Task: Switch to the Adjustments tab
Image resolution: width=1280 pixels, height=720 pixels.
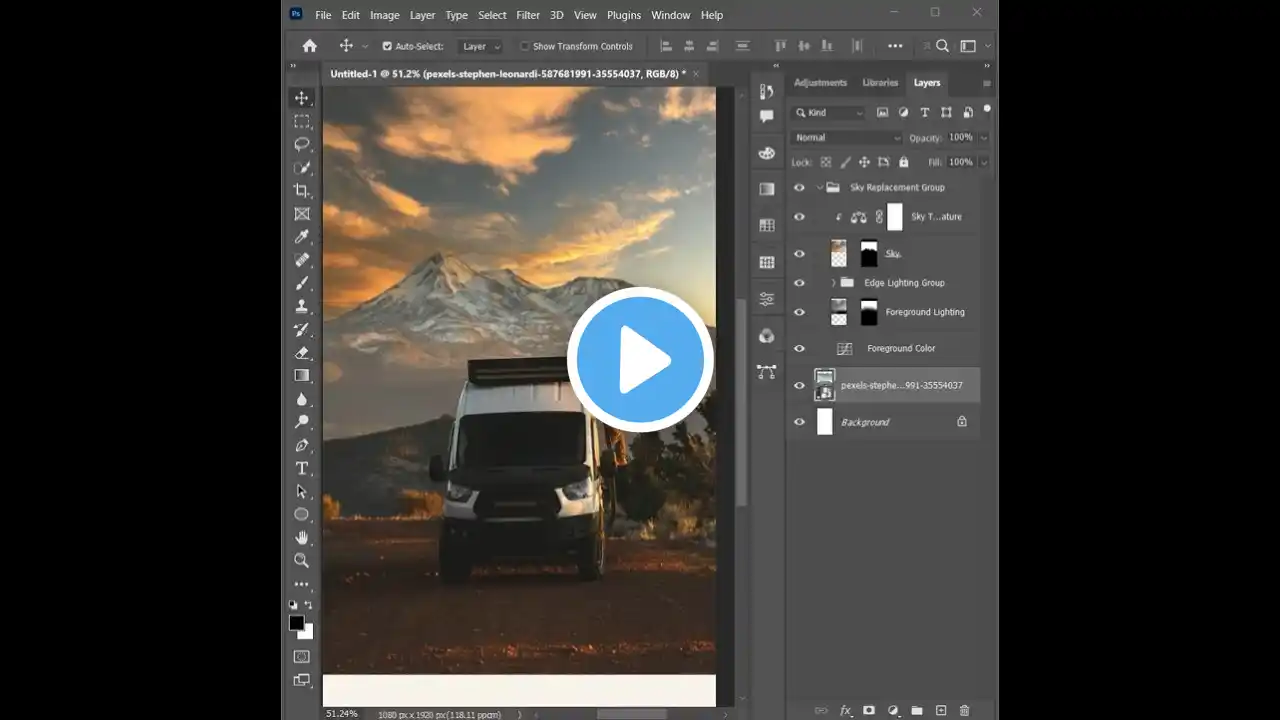Action: [820, 83]
